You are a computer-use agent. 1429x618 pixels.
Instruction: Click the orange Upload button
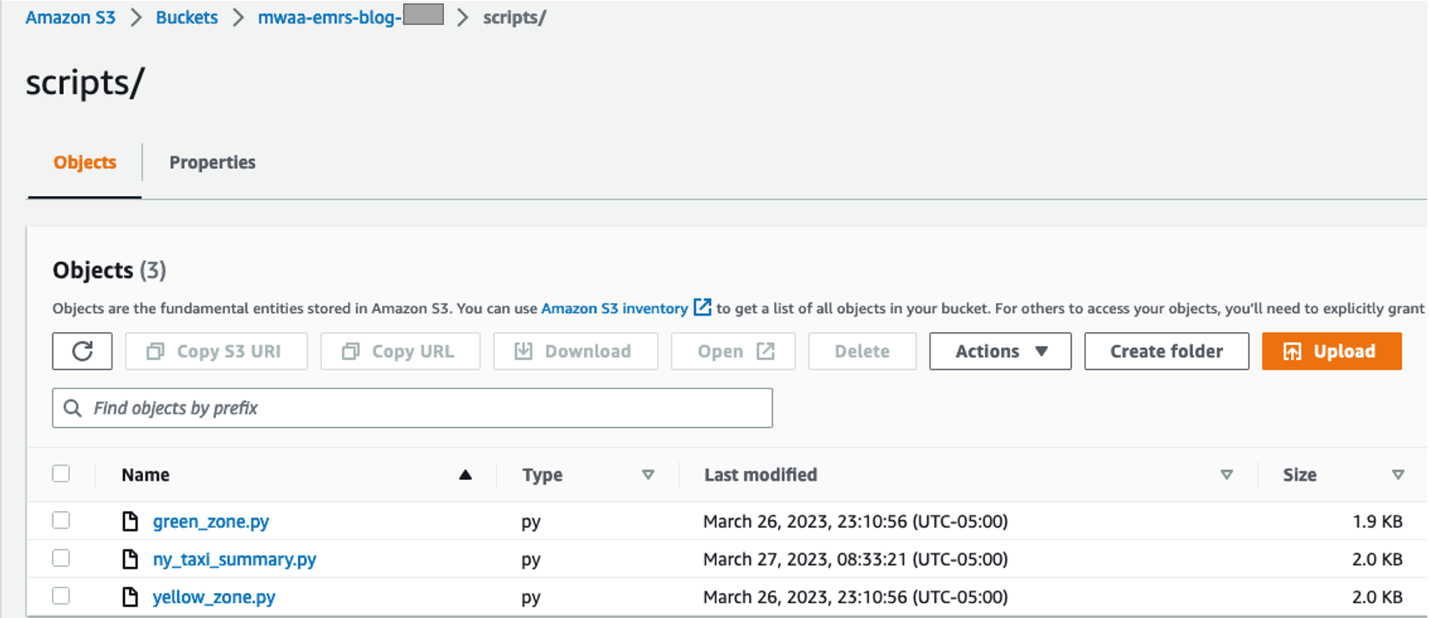(1332, 351)
